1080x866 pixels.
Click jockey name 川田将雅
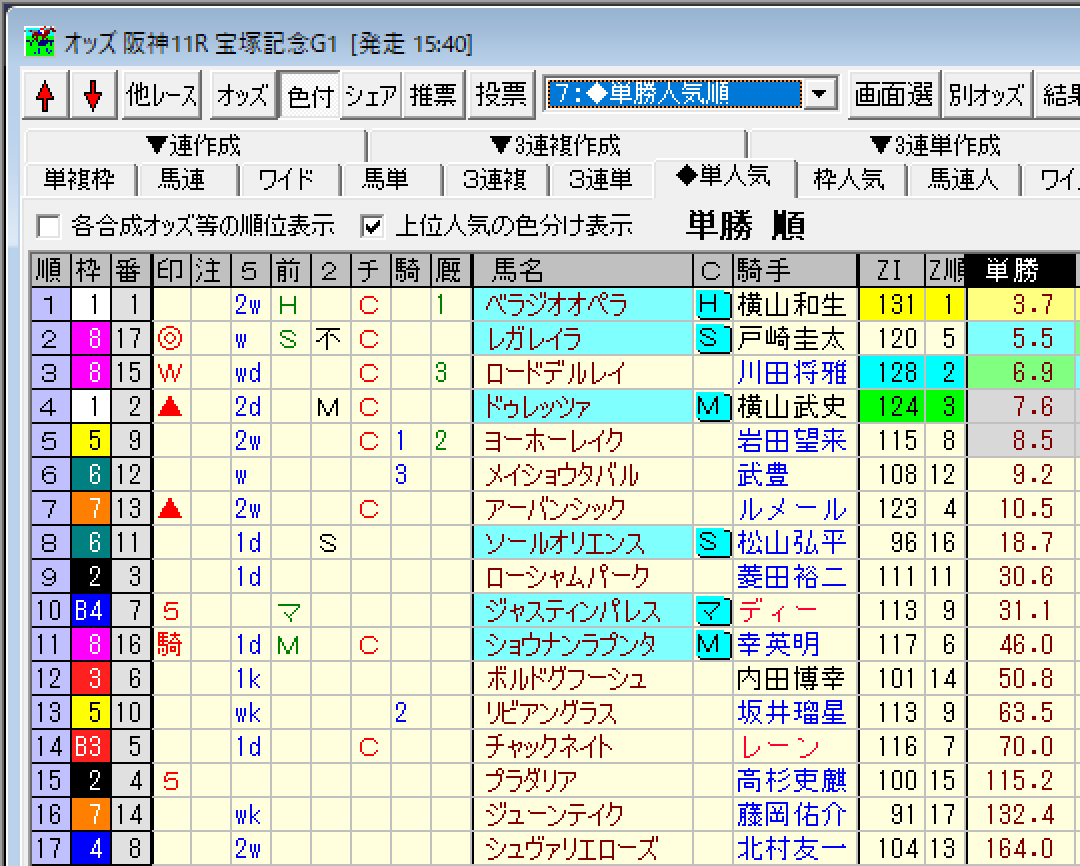click(791, 373)
